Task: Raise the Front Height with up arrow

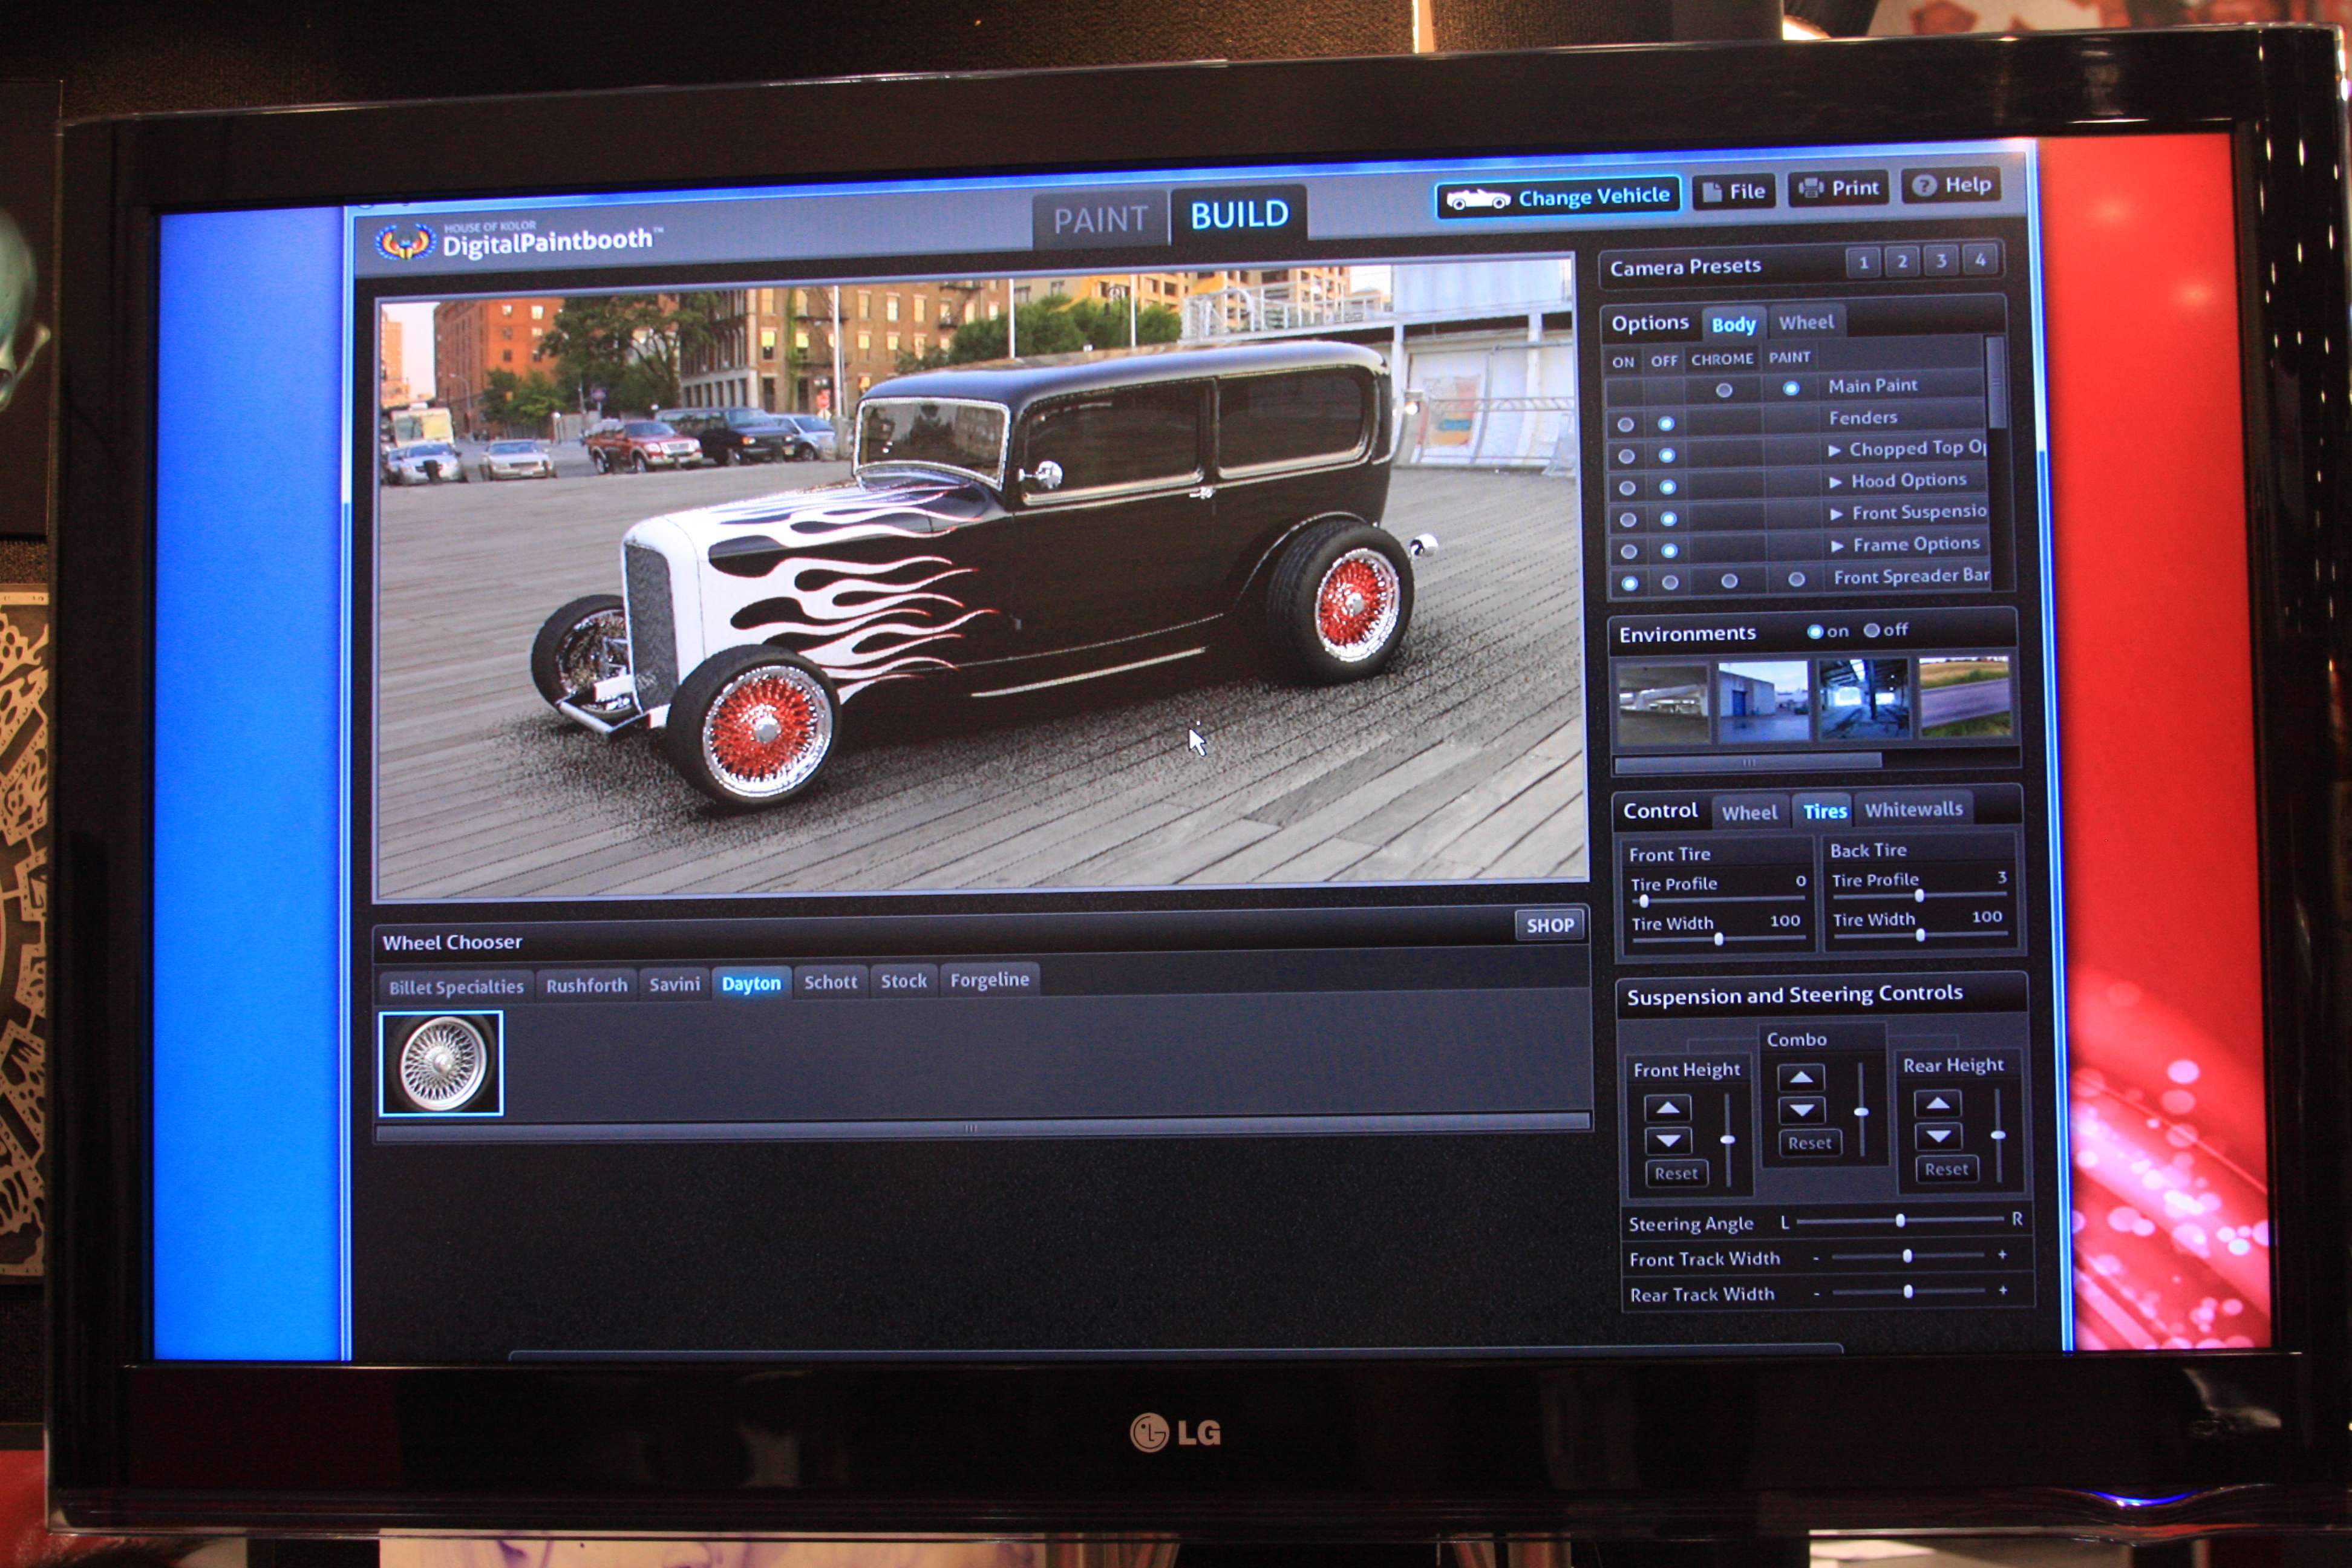Action: [1667, 1109]
